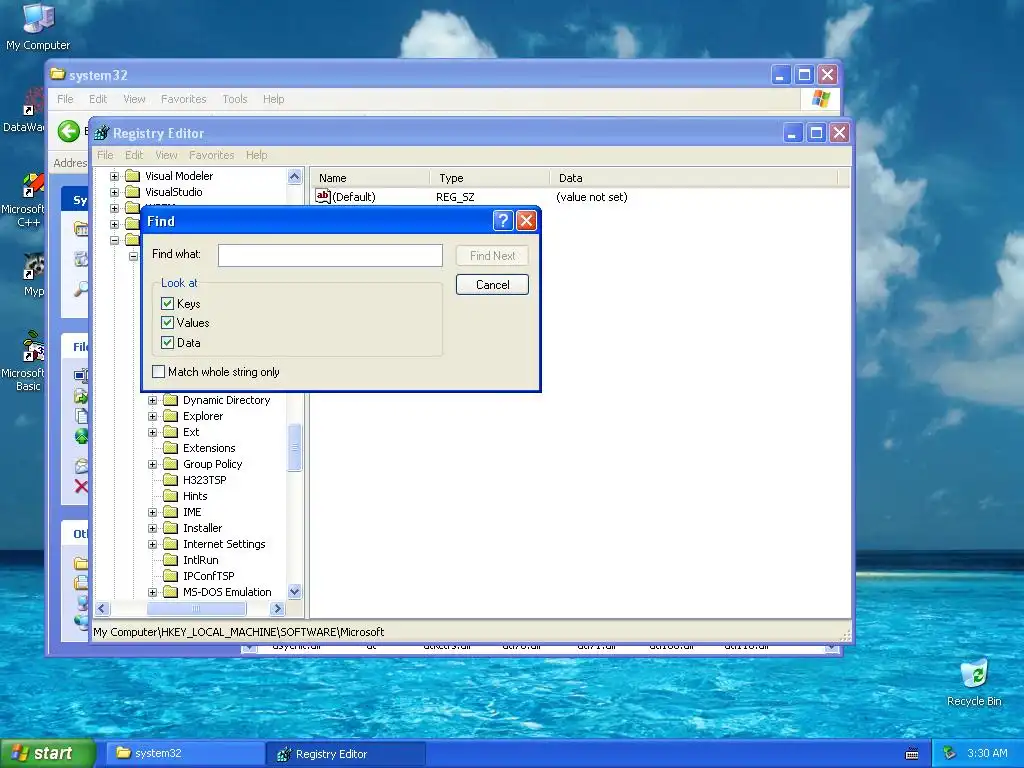Click the Find Next button
Viewport: 1024px width, 768px height.
tap(492, 255)
